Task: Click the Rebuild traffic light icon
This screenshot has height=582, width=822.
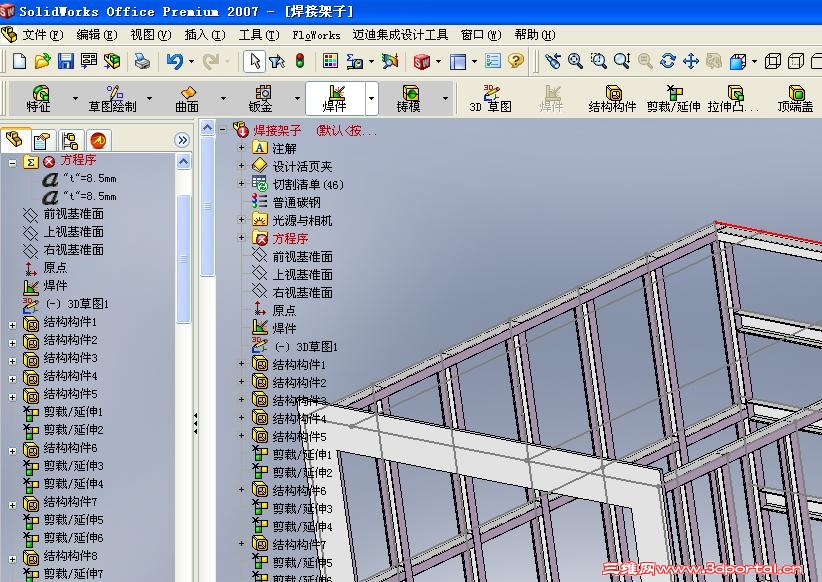Action: (300, 61)
